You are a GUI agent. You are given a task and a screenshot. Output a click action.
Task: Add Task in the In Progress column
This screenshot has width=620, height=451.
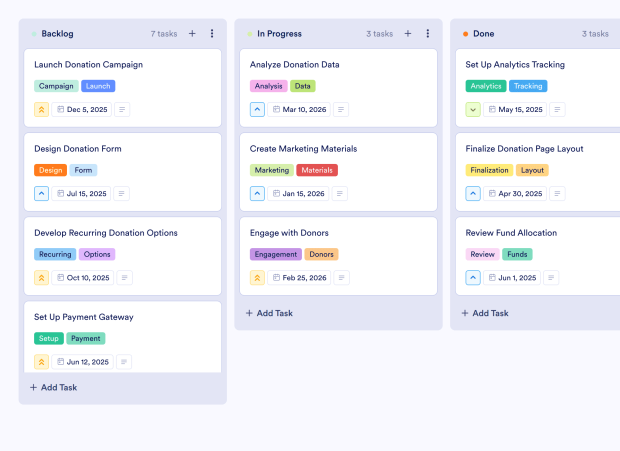[x=270, y=313]
